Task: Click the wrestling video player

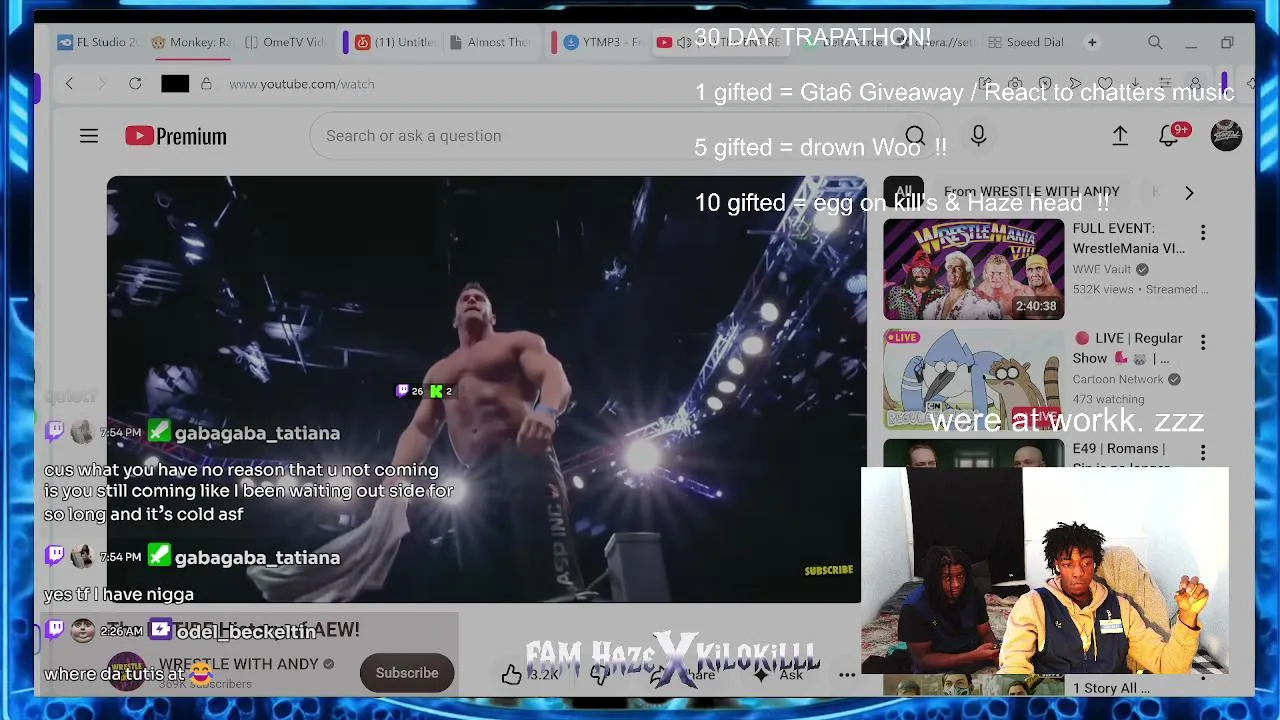Action: click(487, 390)
